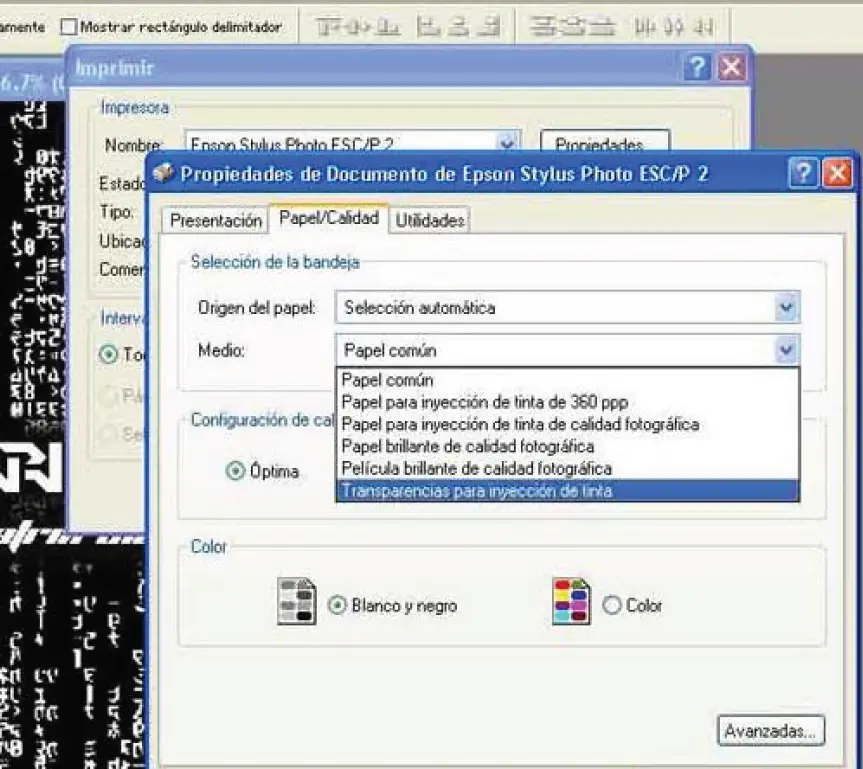Pick Papel para inyección de tinta de calidad fotográfica

[567, 424]
